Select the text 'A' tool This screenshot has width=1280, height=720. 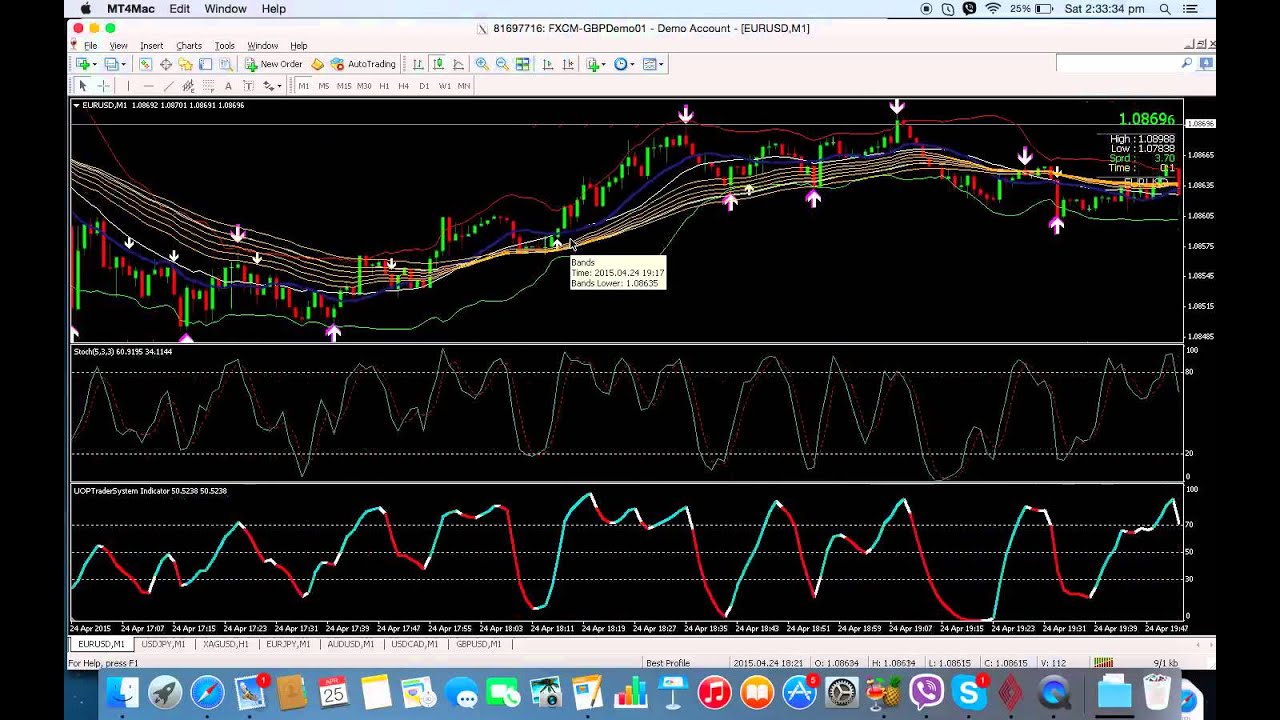tap(228, 86)
